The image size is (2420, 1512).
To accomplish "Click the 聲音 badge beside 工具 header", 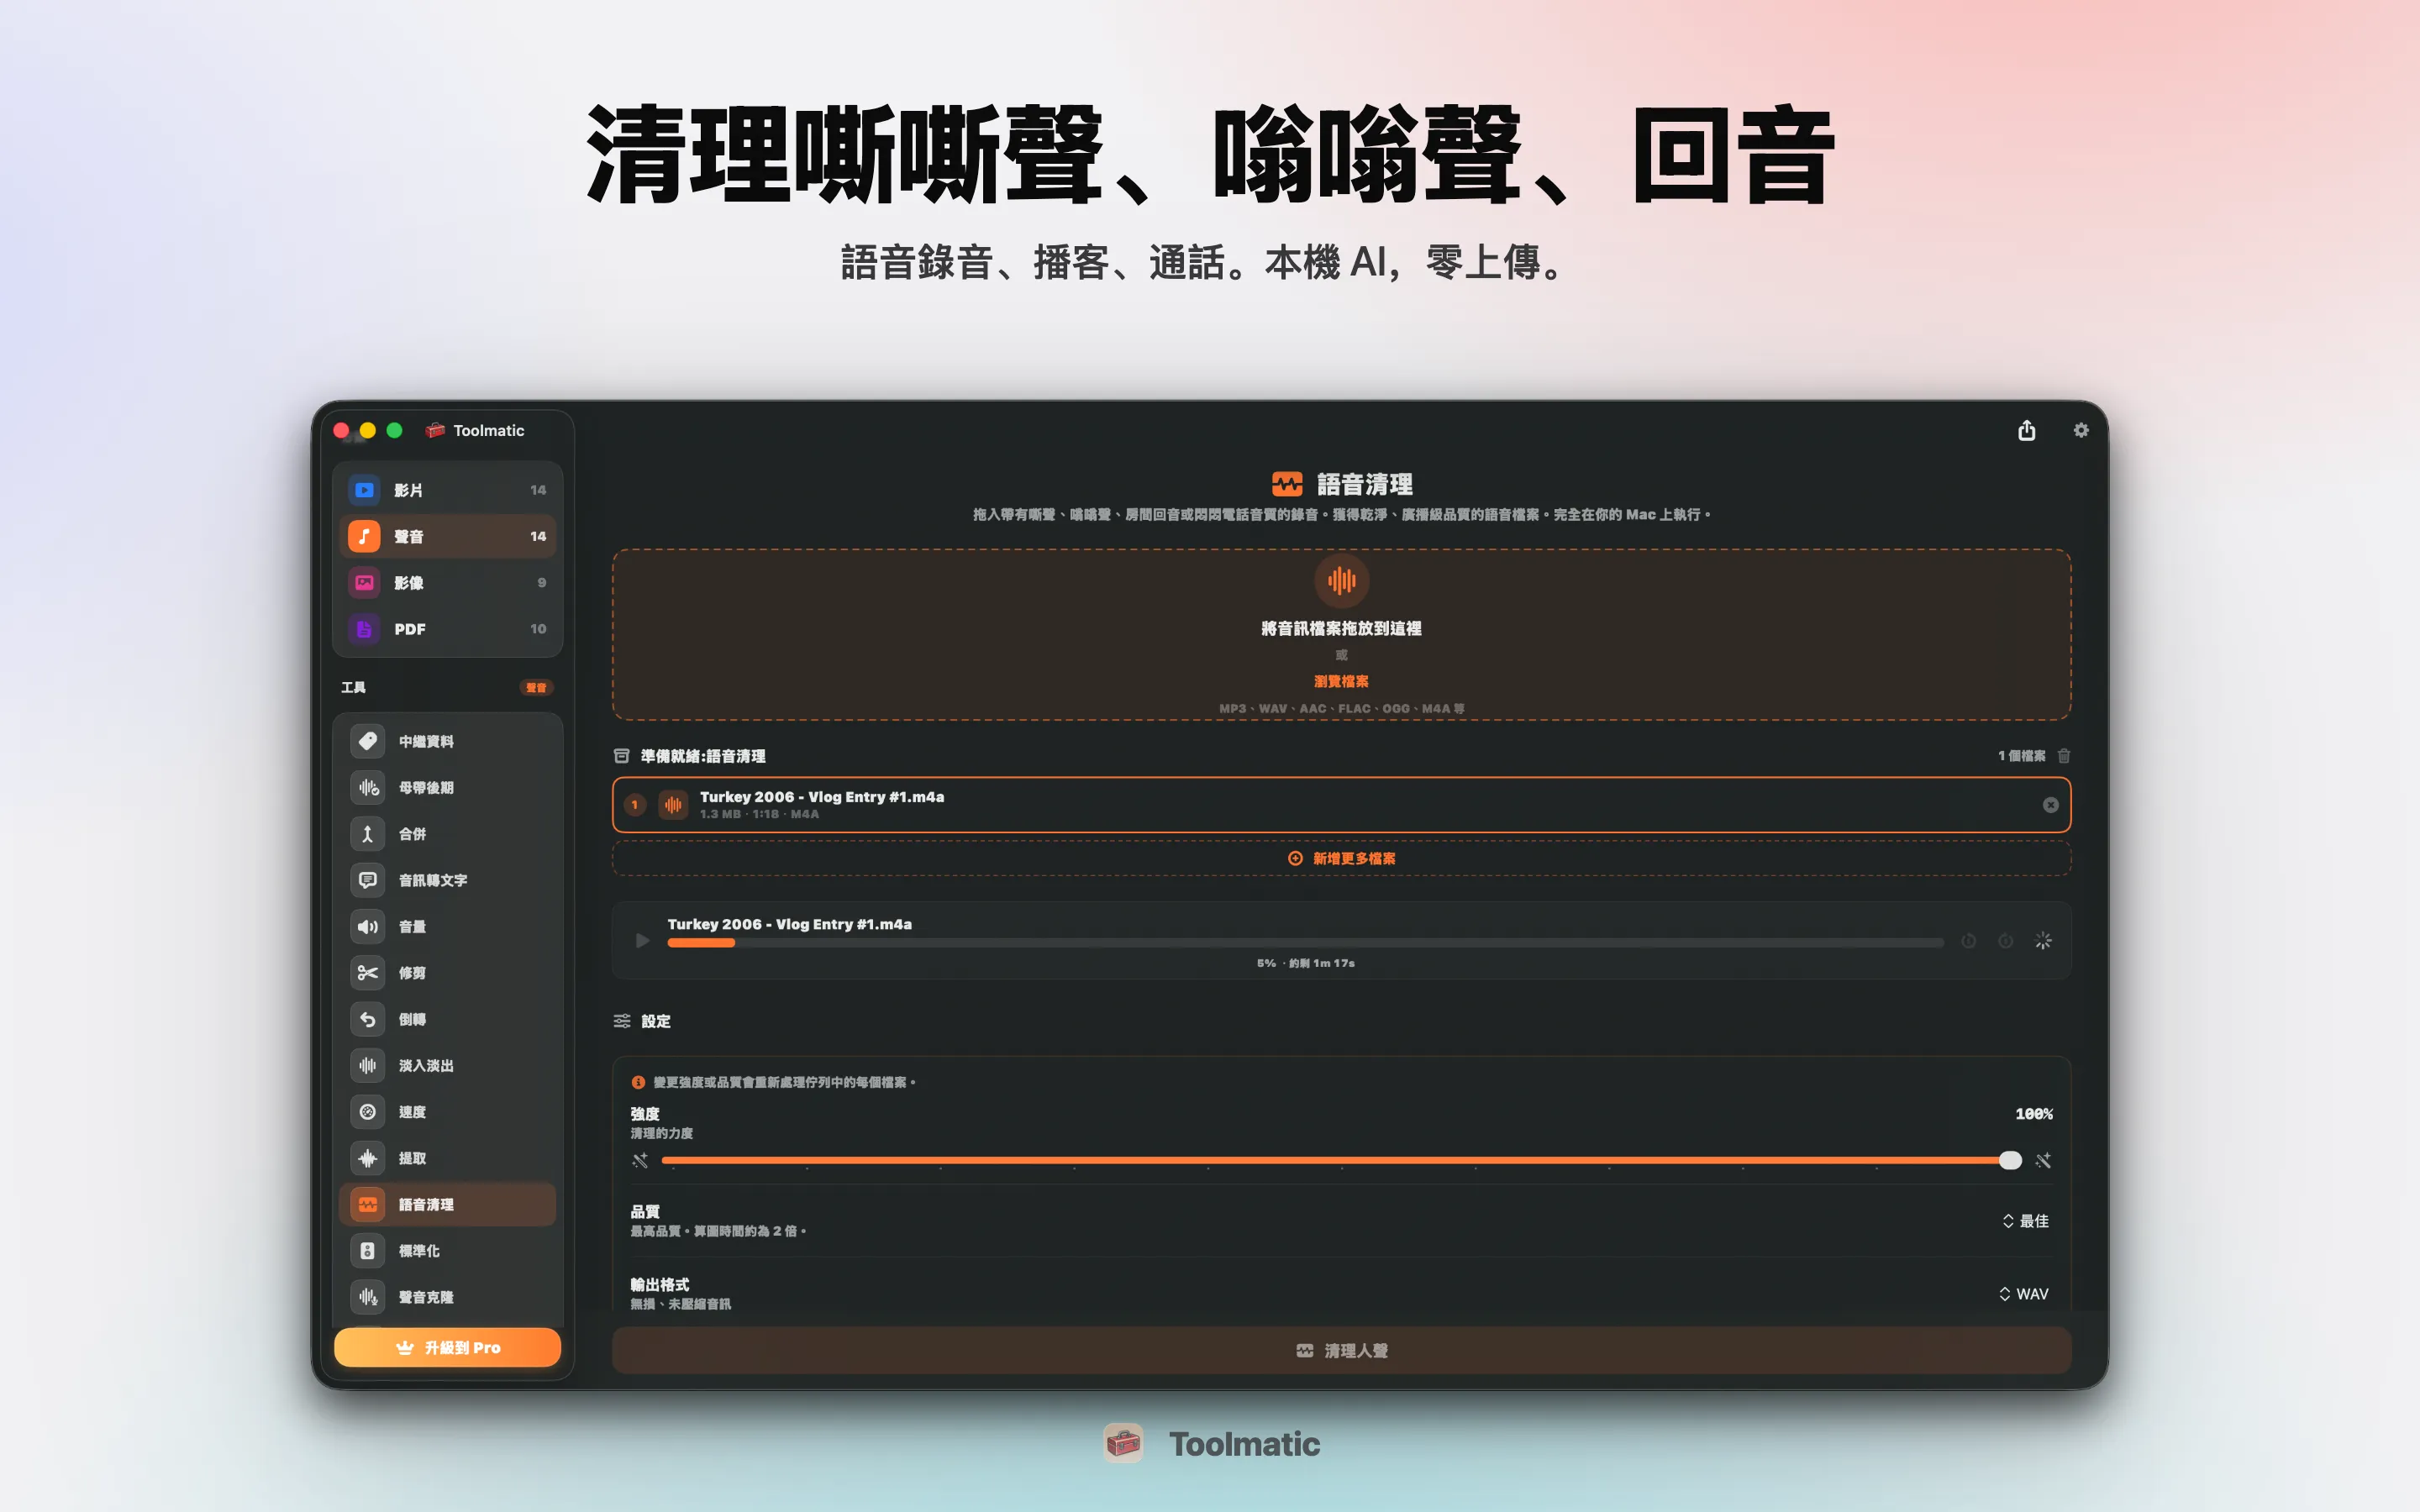I will point(536,687).
